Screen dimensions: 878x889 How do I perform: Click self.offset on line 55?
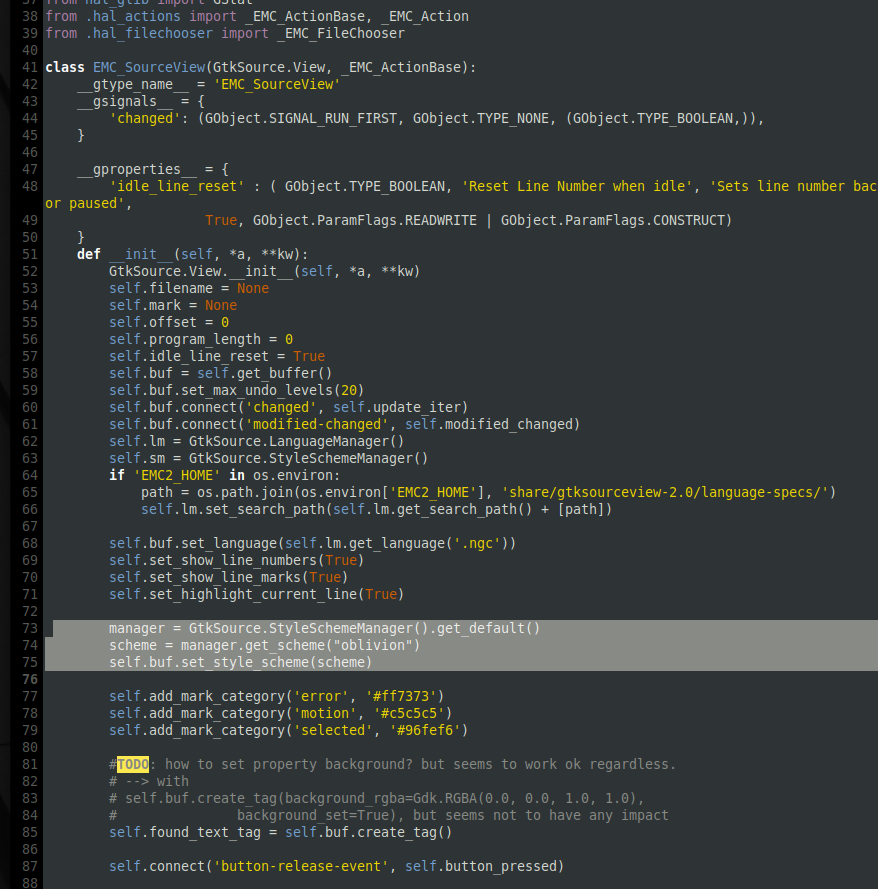pyautogui.click(x=153, y=323)
